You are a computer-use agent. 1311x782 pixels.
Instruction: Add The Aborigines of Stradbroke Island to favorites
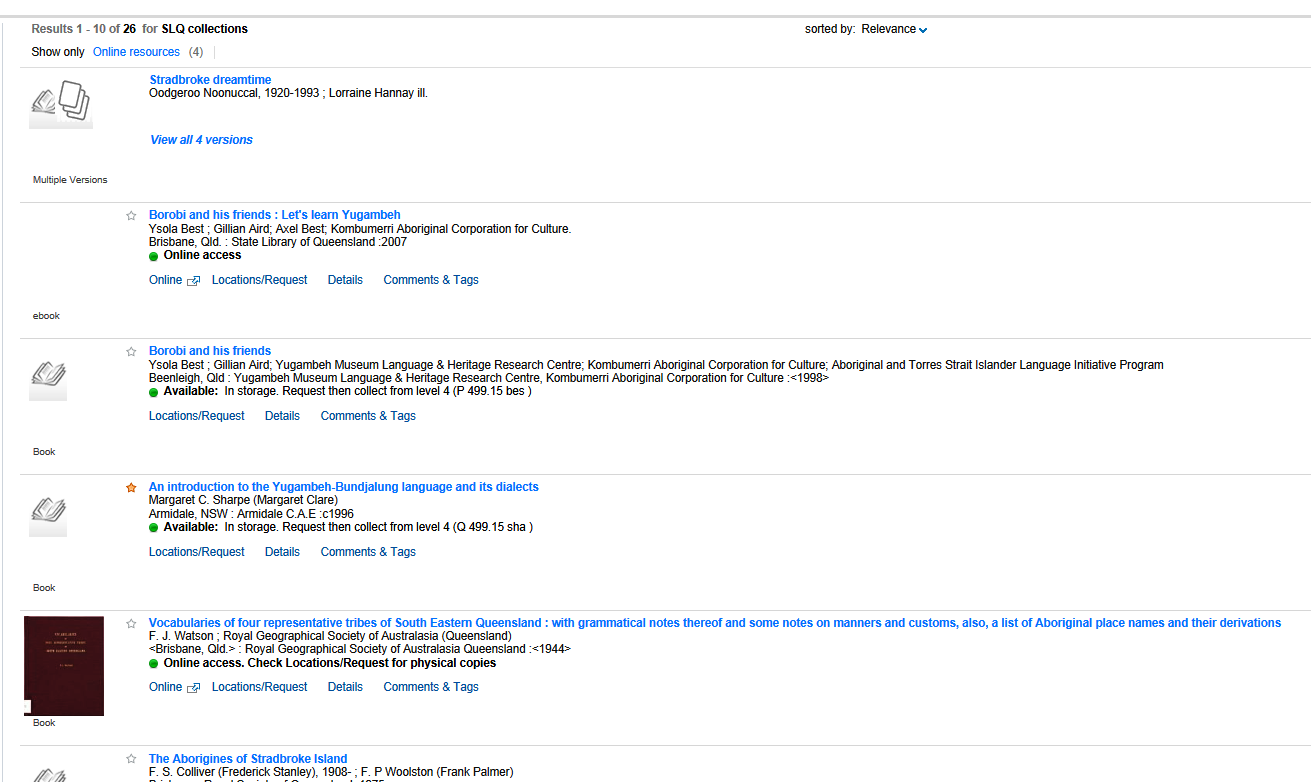131,759
